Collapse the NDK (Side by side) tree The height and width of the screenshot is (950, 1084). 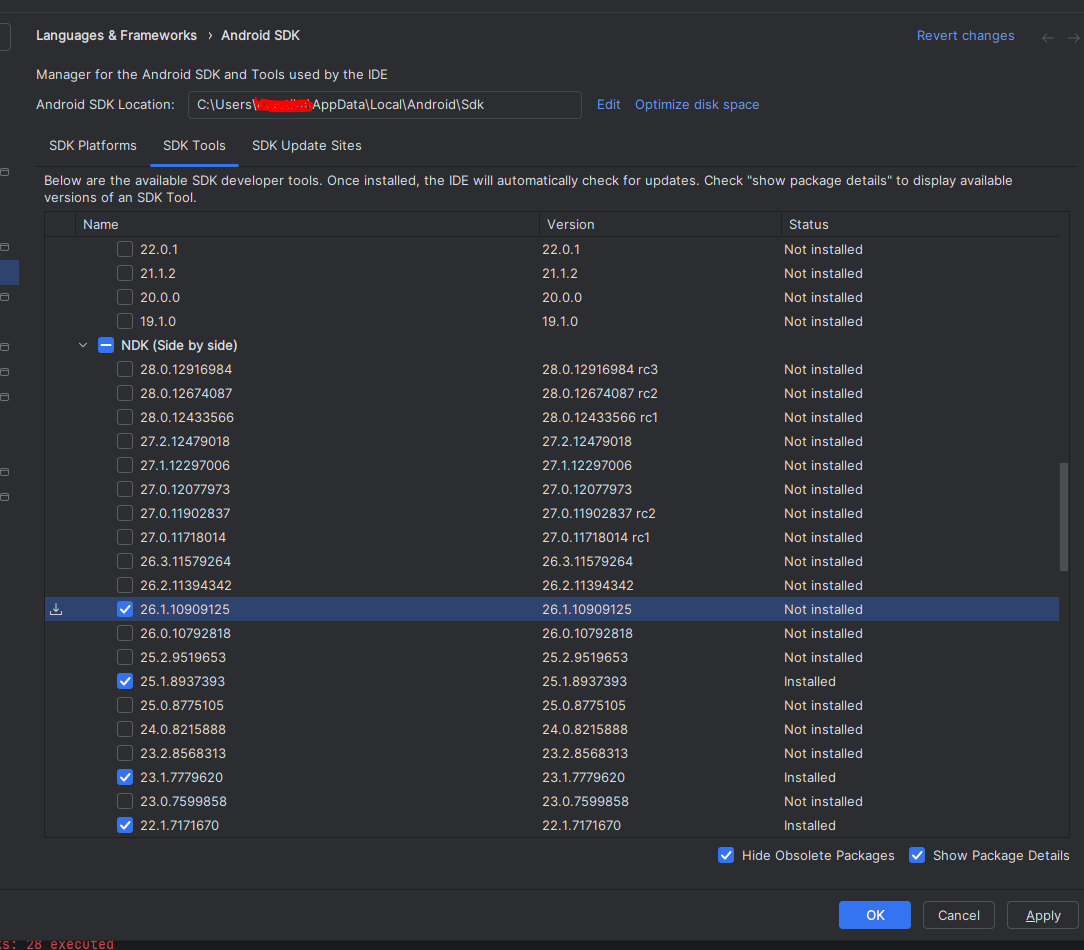pyautogui.click(x=83, y=345)
